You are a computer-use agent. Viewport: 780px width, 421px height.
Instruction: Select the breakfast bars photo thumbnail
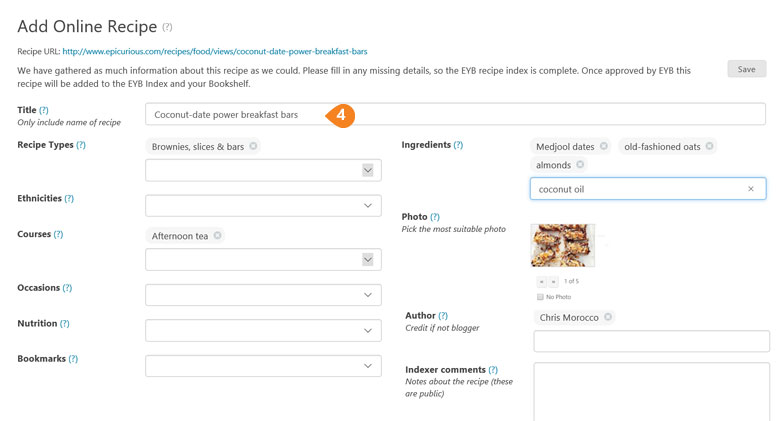(x=563, y=245)
